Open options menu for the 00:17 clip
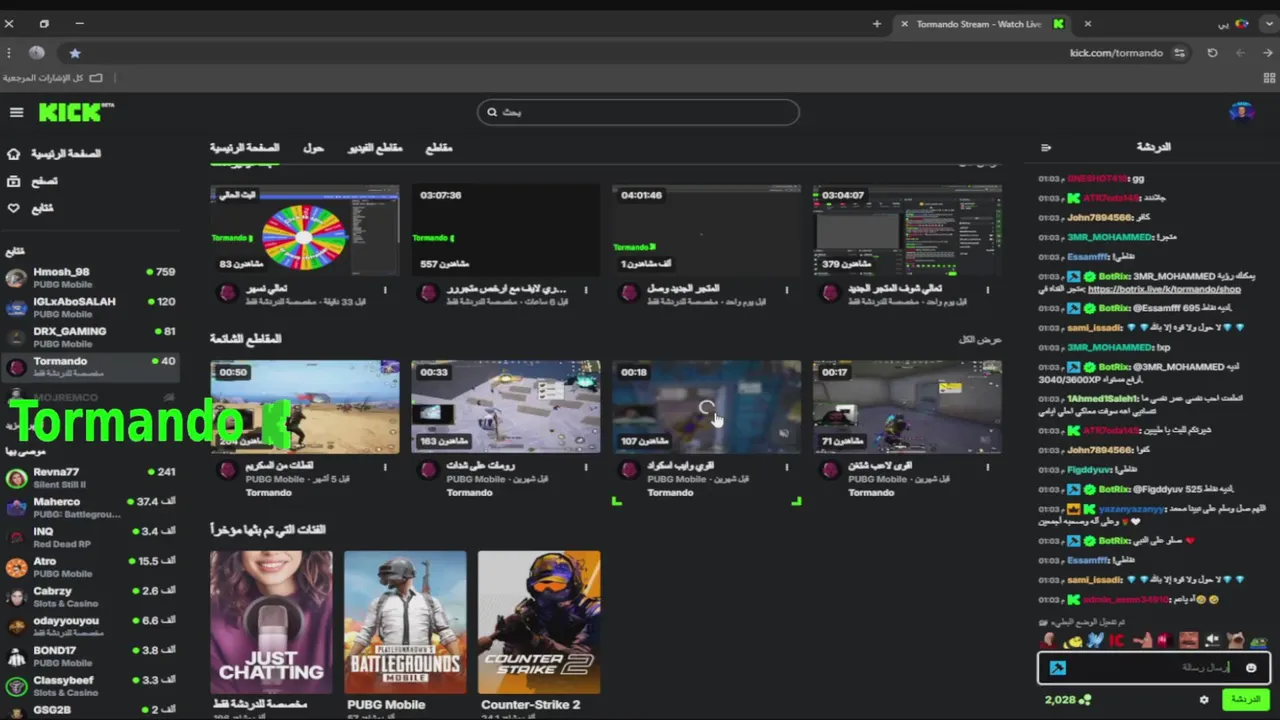This screenshot has height=720, width=1280. [988, 467]
